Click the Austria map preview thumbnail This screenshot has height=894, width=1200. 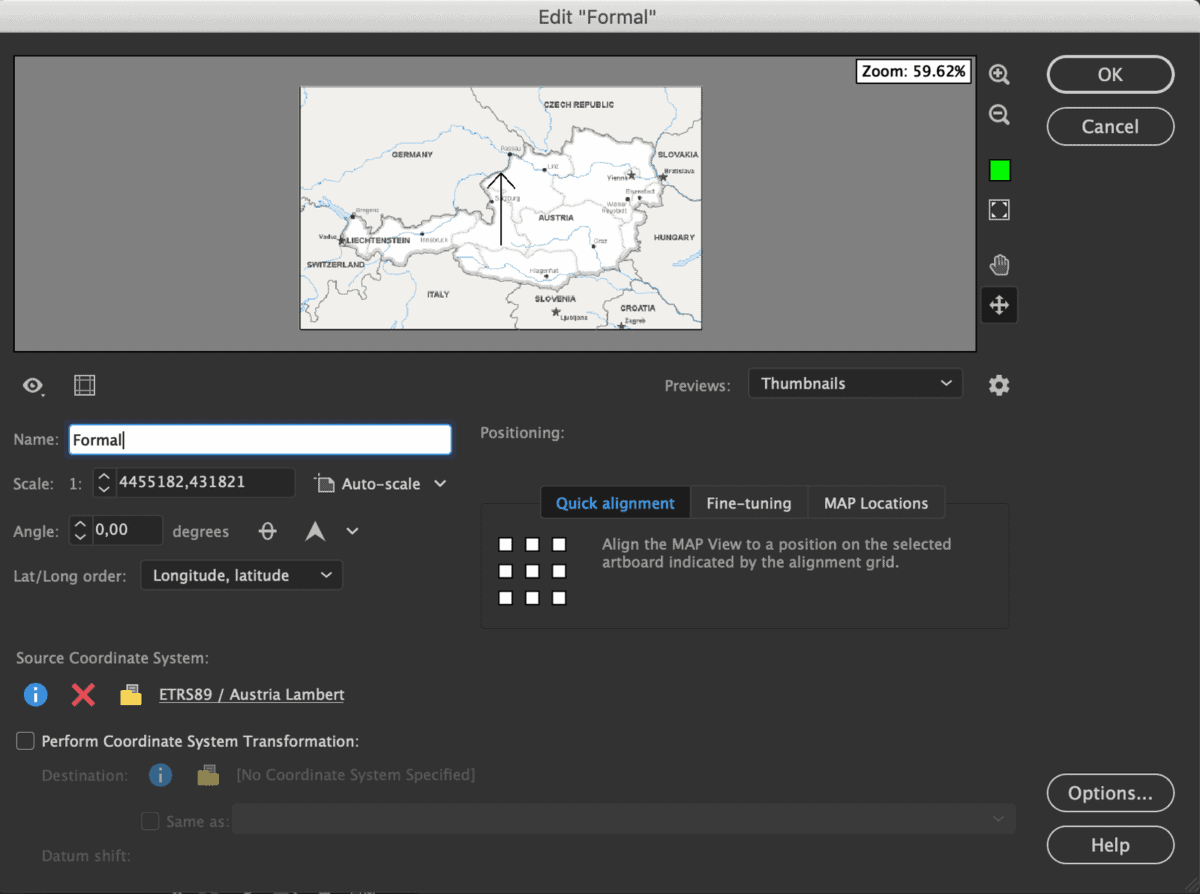(501, 208)
